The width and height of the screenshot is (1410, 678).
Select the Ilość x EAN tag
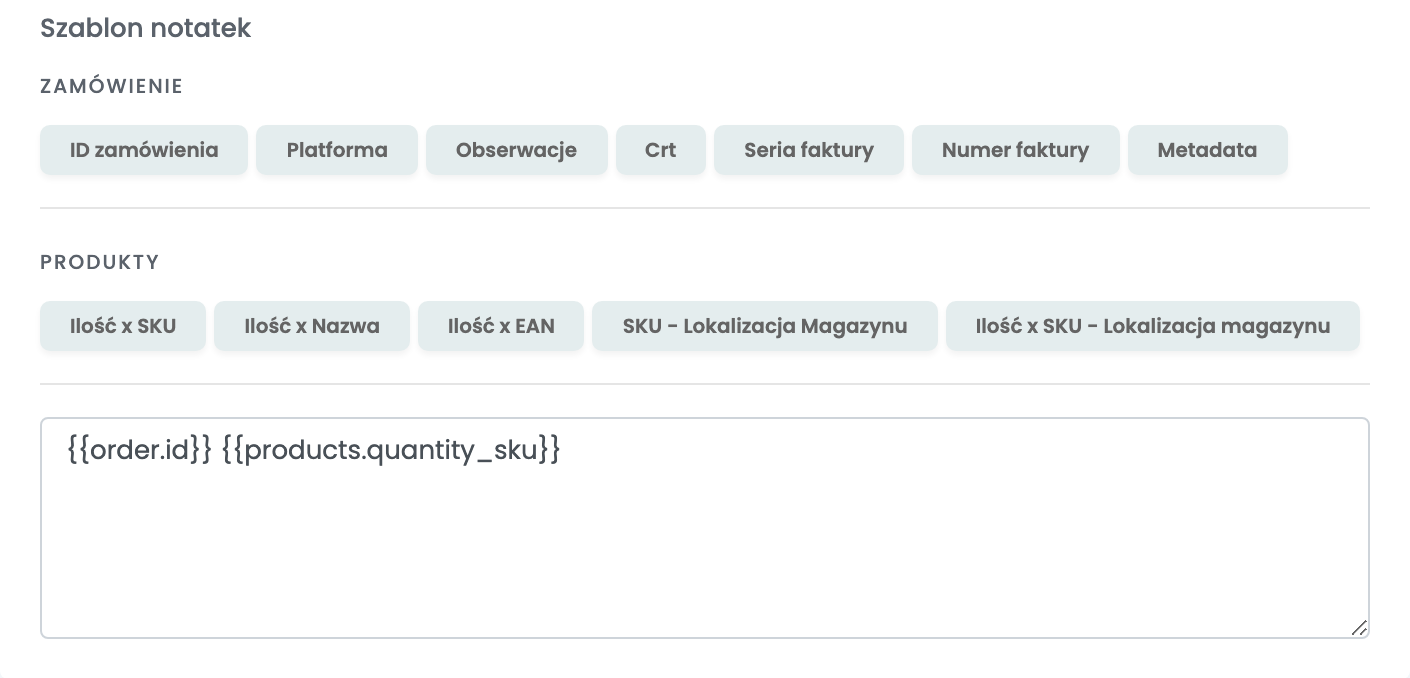501,326
